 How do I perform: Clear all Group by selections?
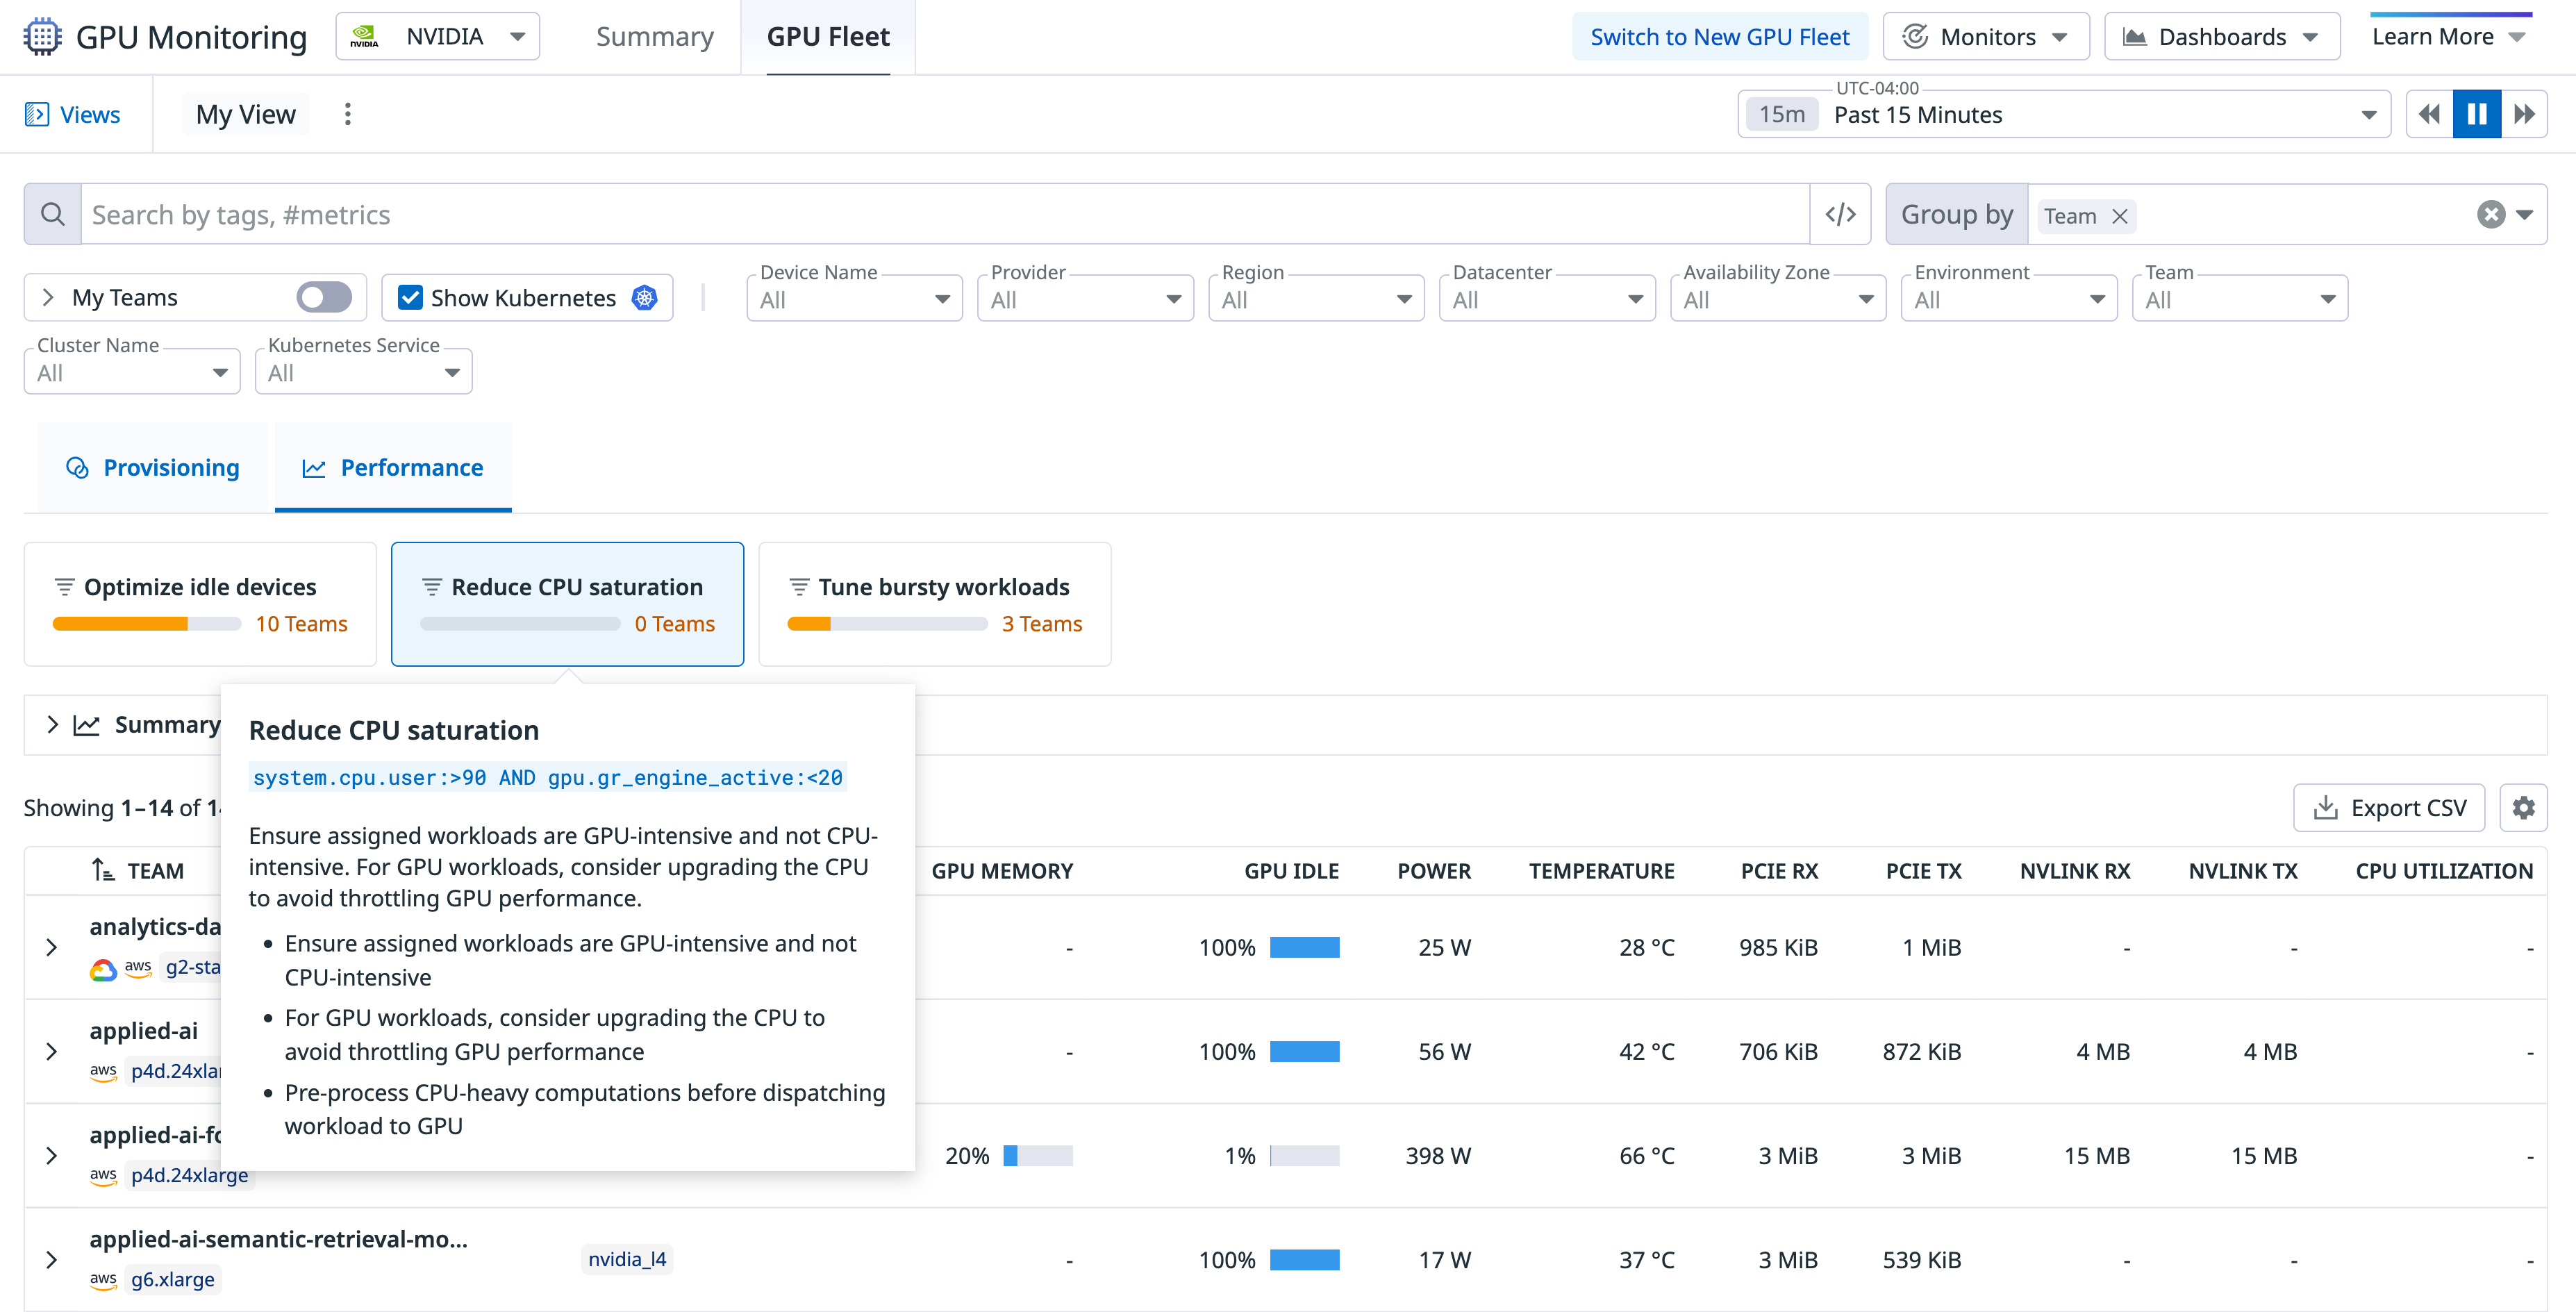(2491, 214)
